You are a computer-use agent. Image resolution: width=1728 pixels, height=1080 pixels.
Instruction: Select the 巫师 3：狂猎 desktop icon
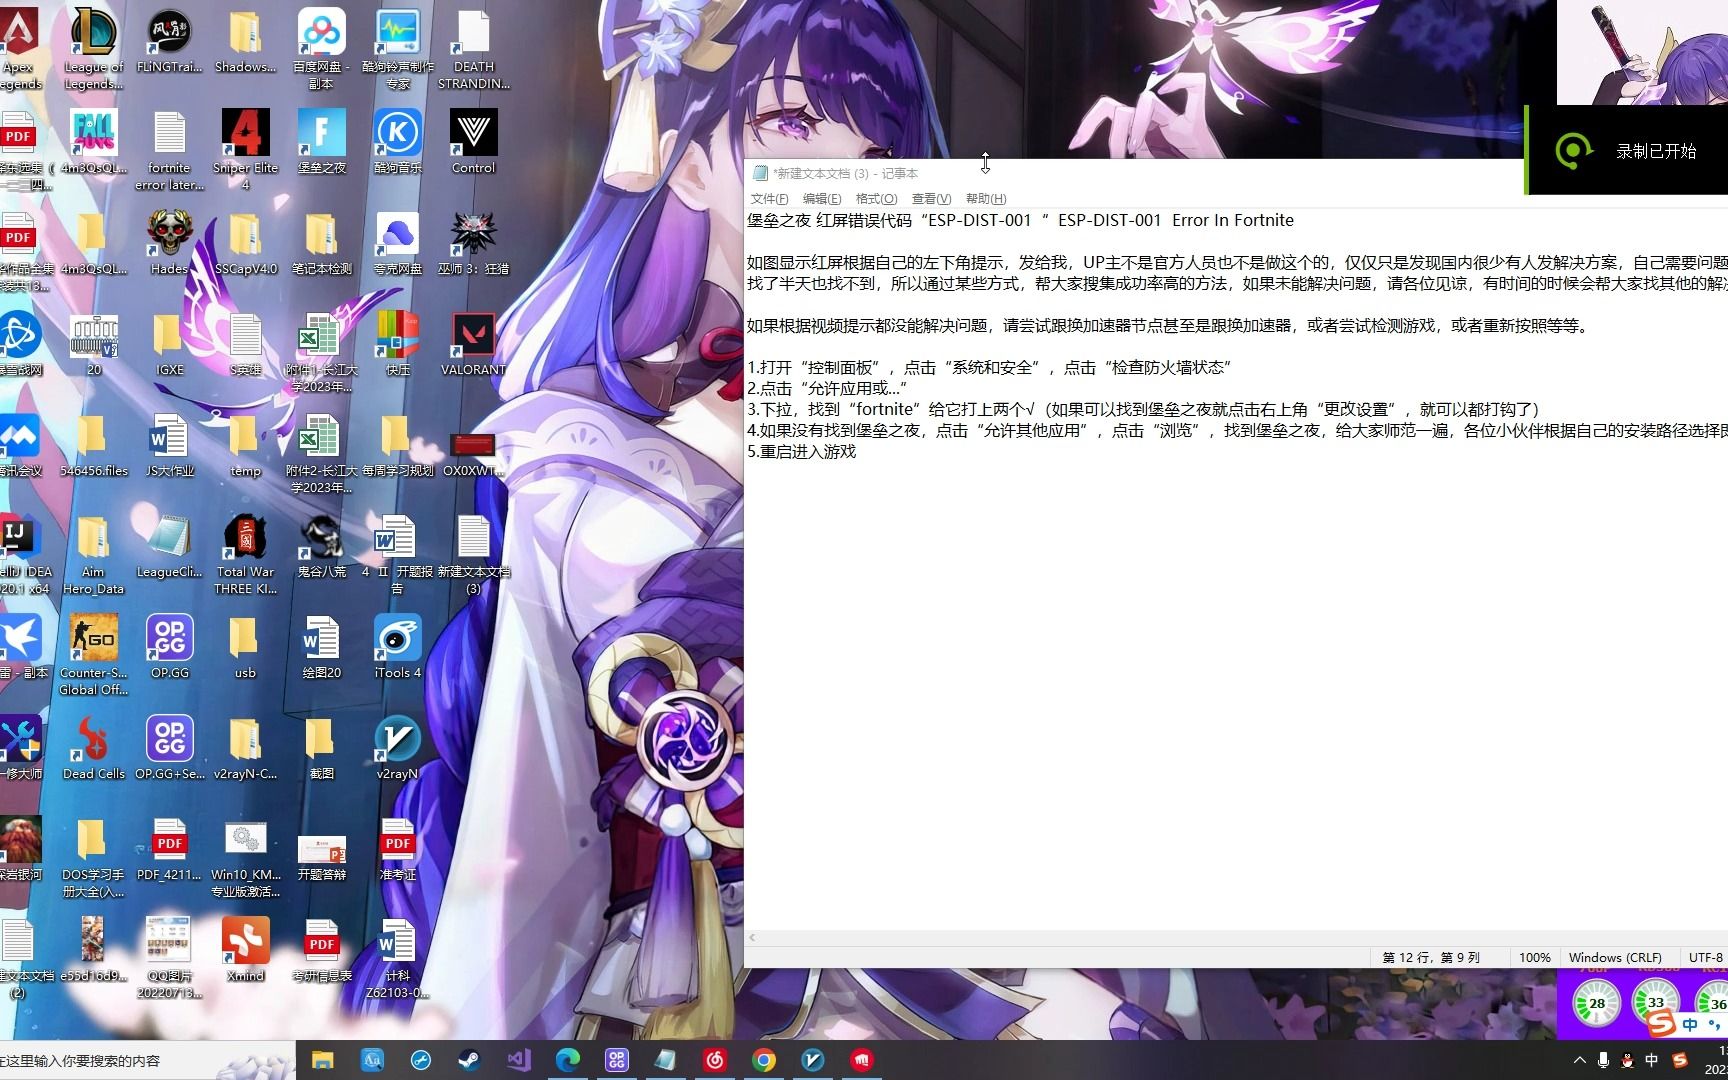coord(473,243)
